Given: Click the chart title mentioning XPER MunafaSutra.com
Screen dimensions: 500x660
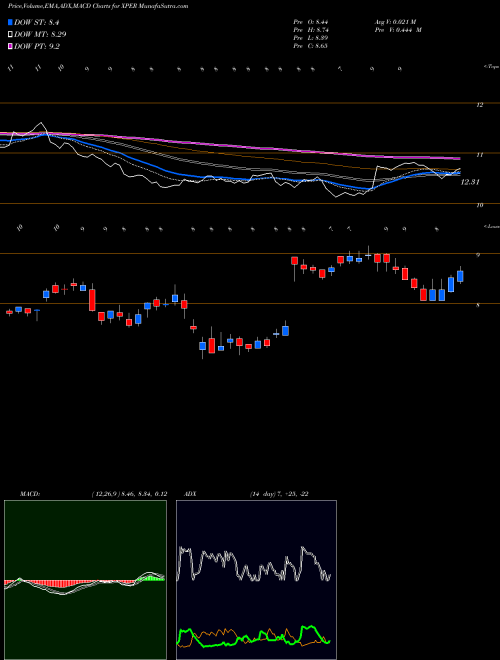Looking at the screenshot, I should 98,6.
